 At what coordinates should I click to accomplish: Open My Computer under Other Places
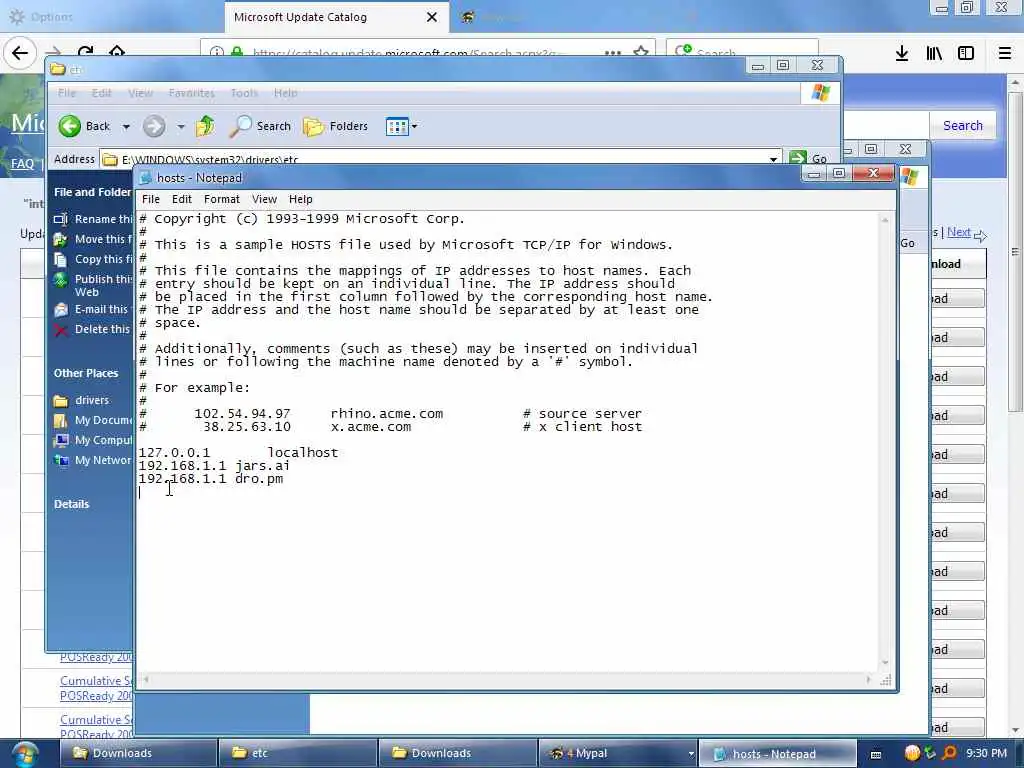pos(93,440)
